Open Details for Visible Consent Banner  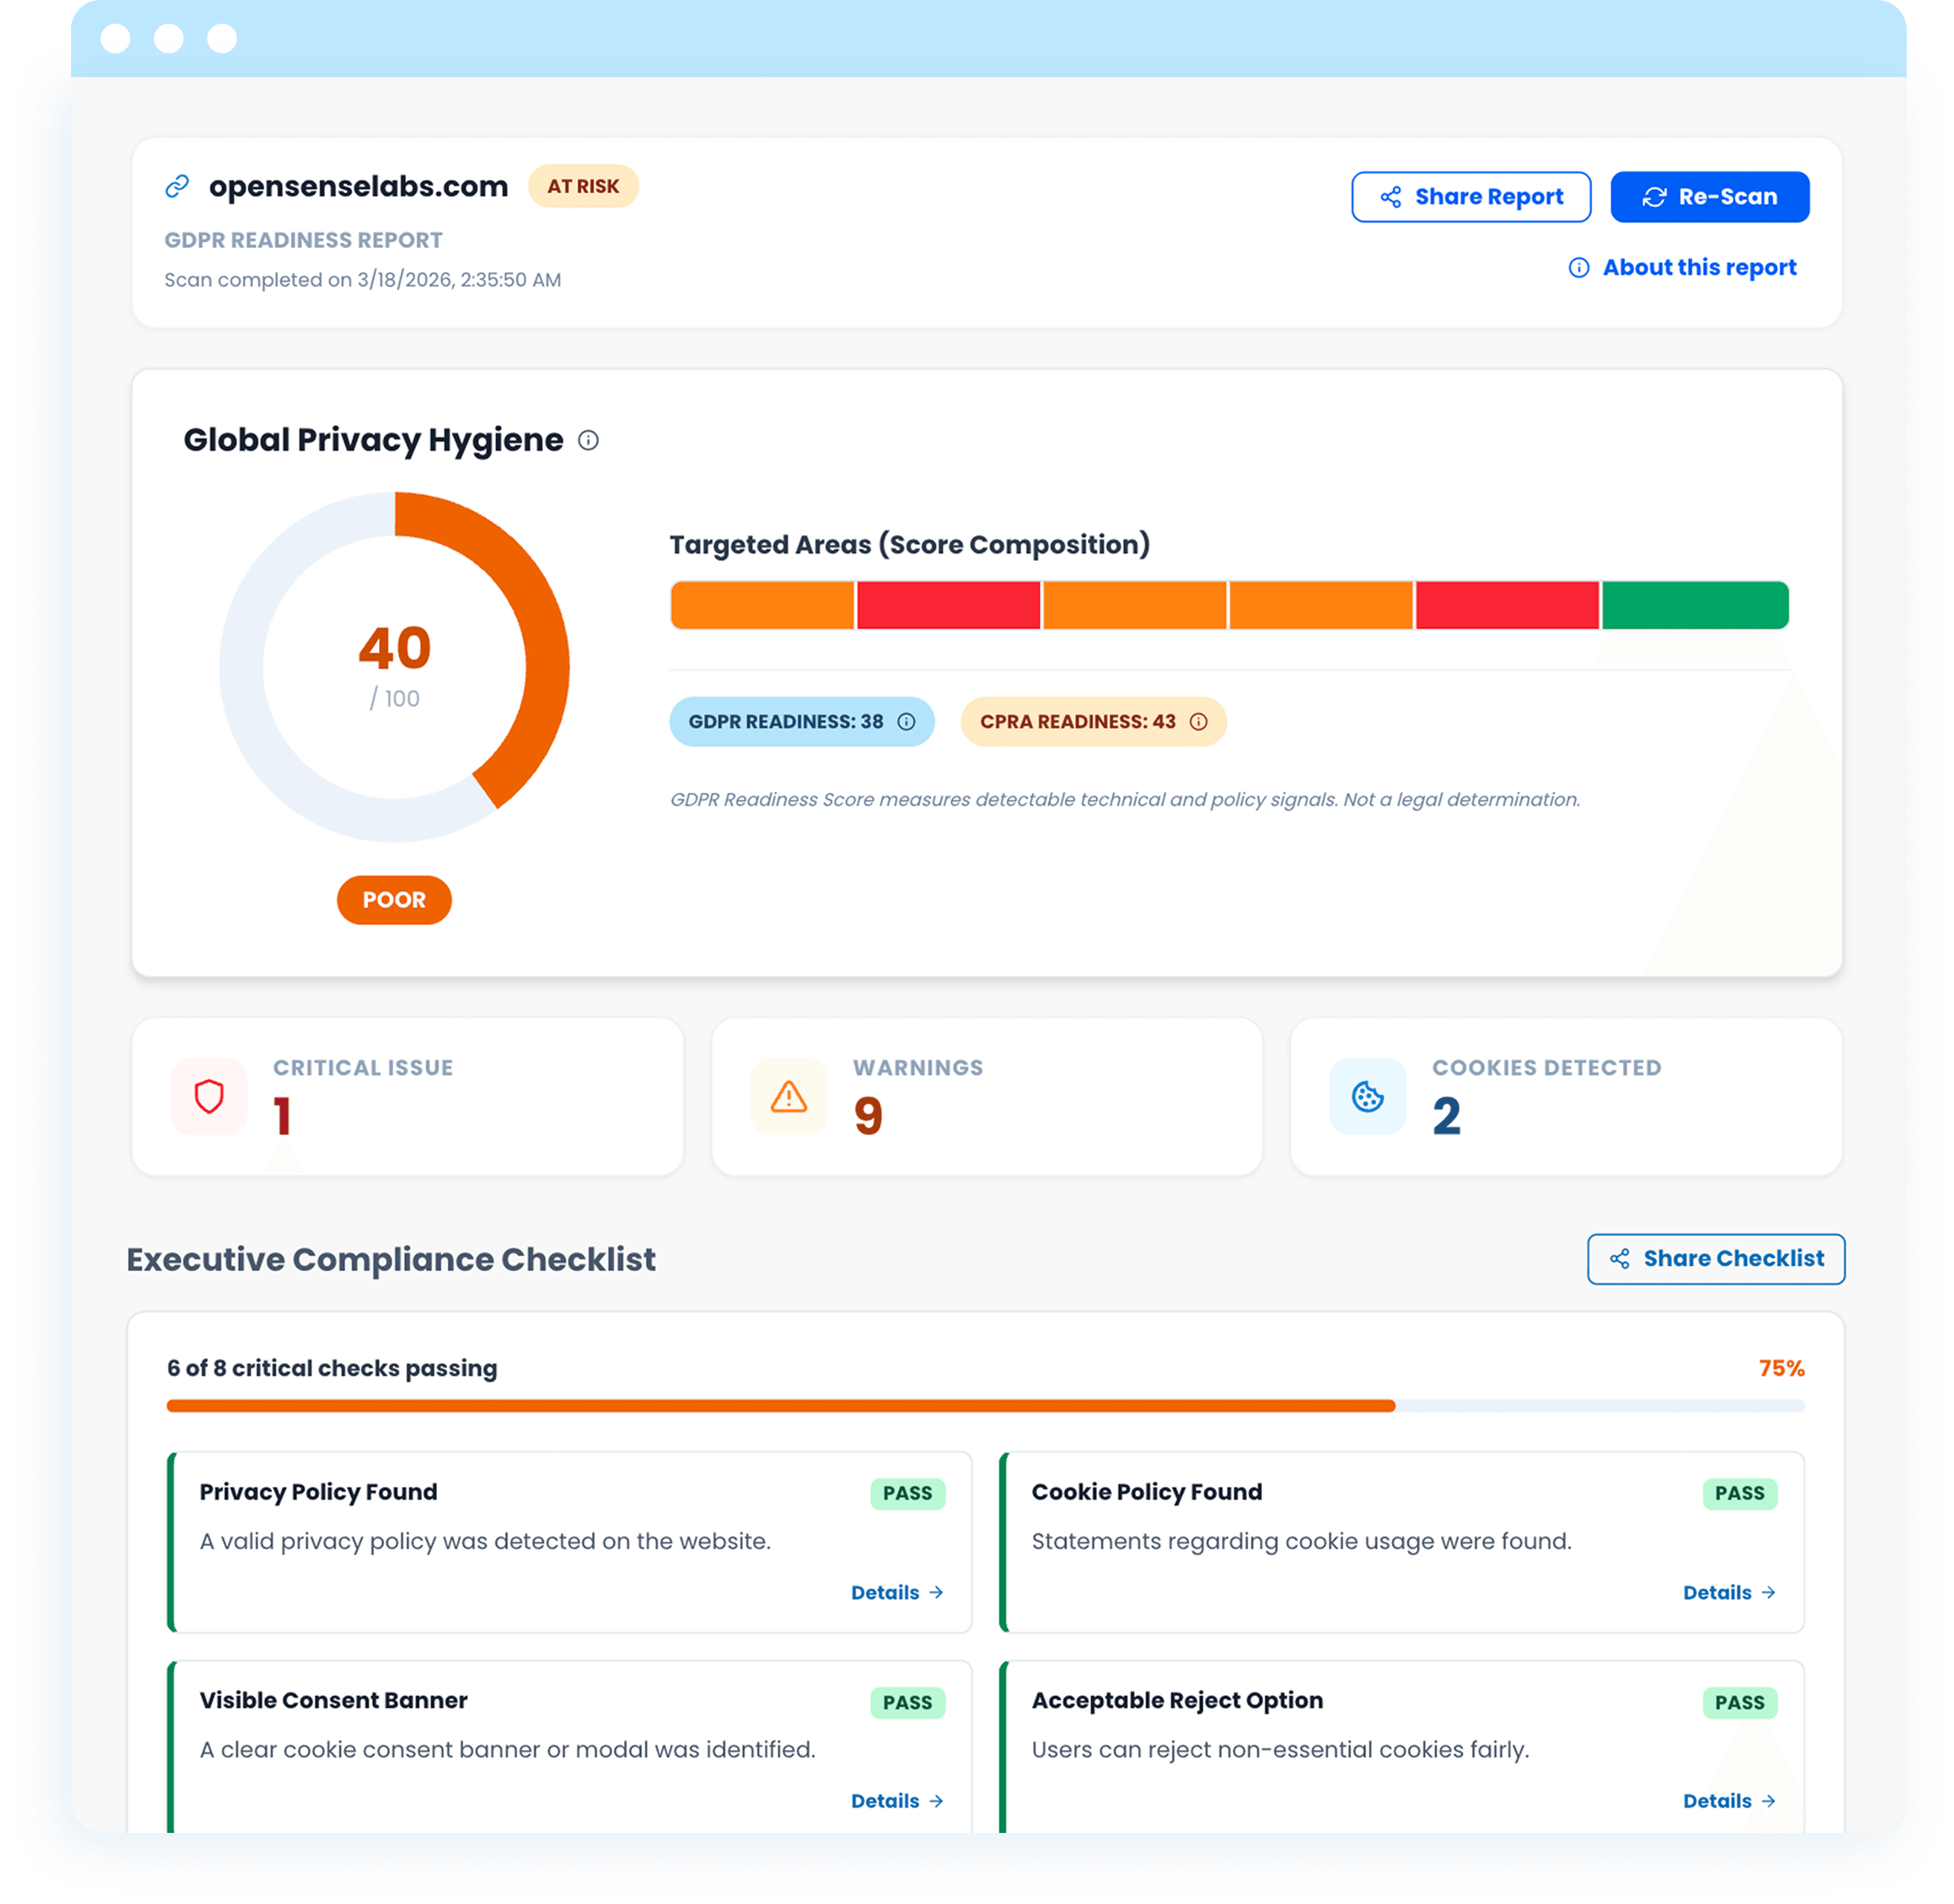click(x=897, y=1800)
